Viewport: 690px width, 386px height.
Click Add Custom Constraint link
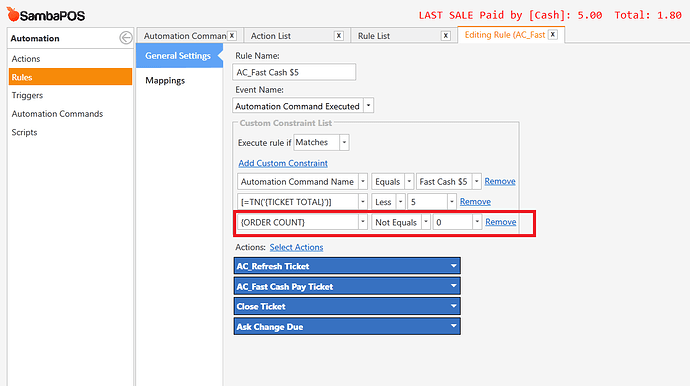(x=283, y=163)
